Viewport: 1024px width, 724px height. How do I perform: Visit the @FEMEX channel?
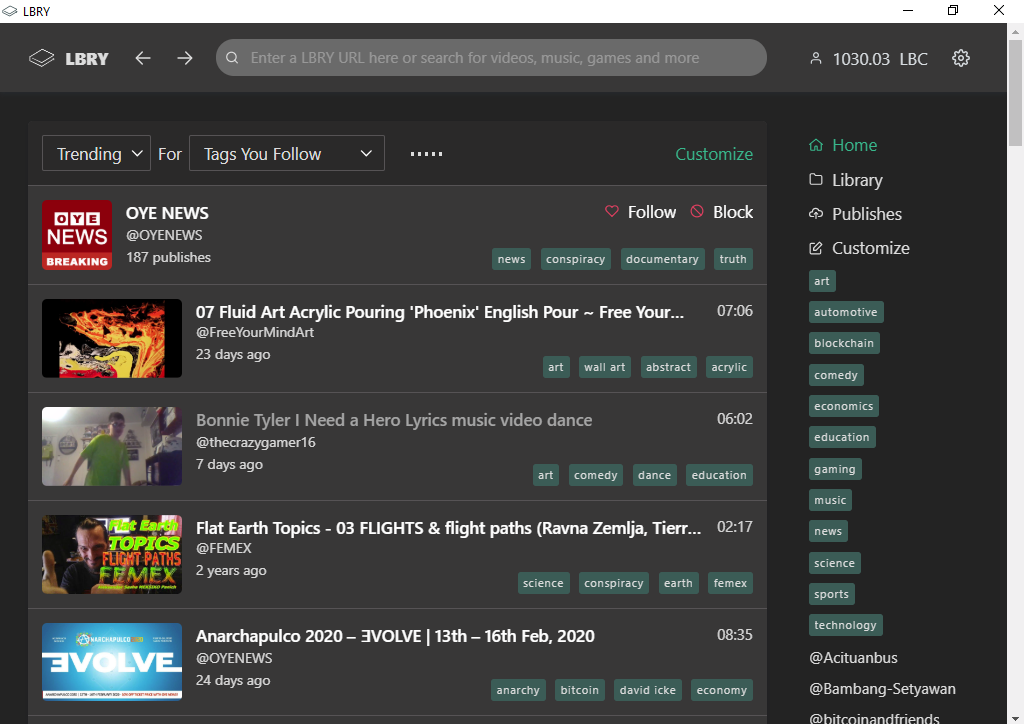tap(223, 548)
